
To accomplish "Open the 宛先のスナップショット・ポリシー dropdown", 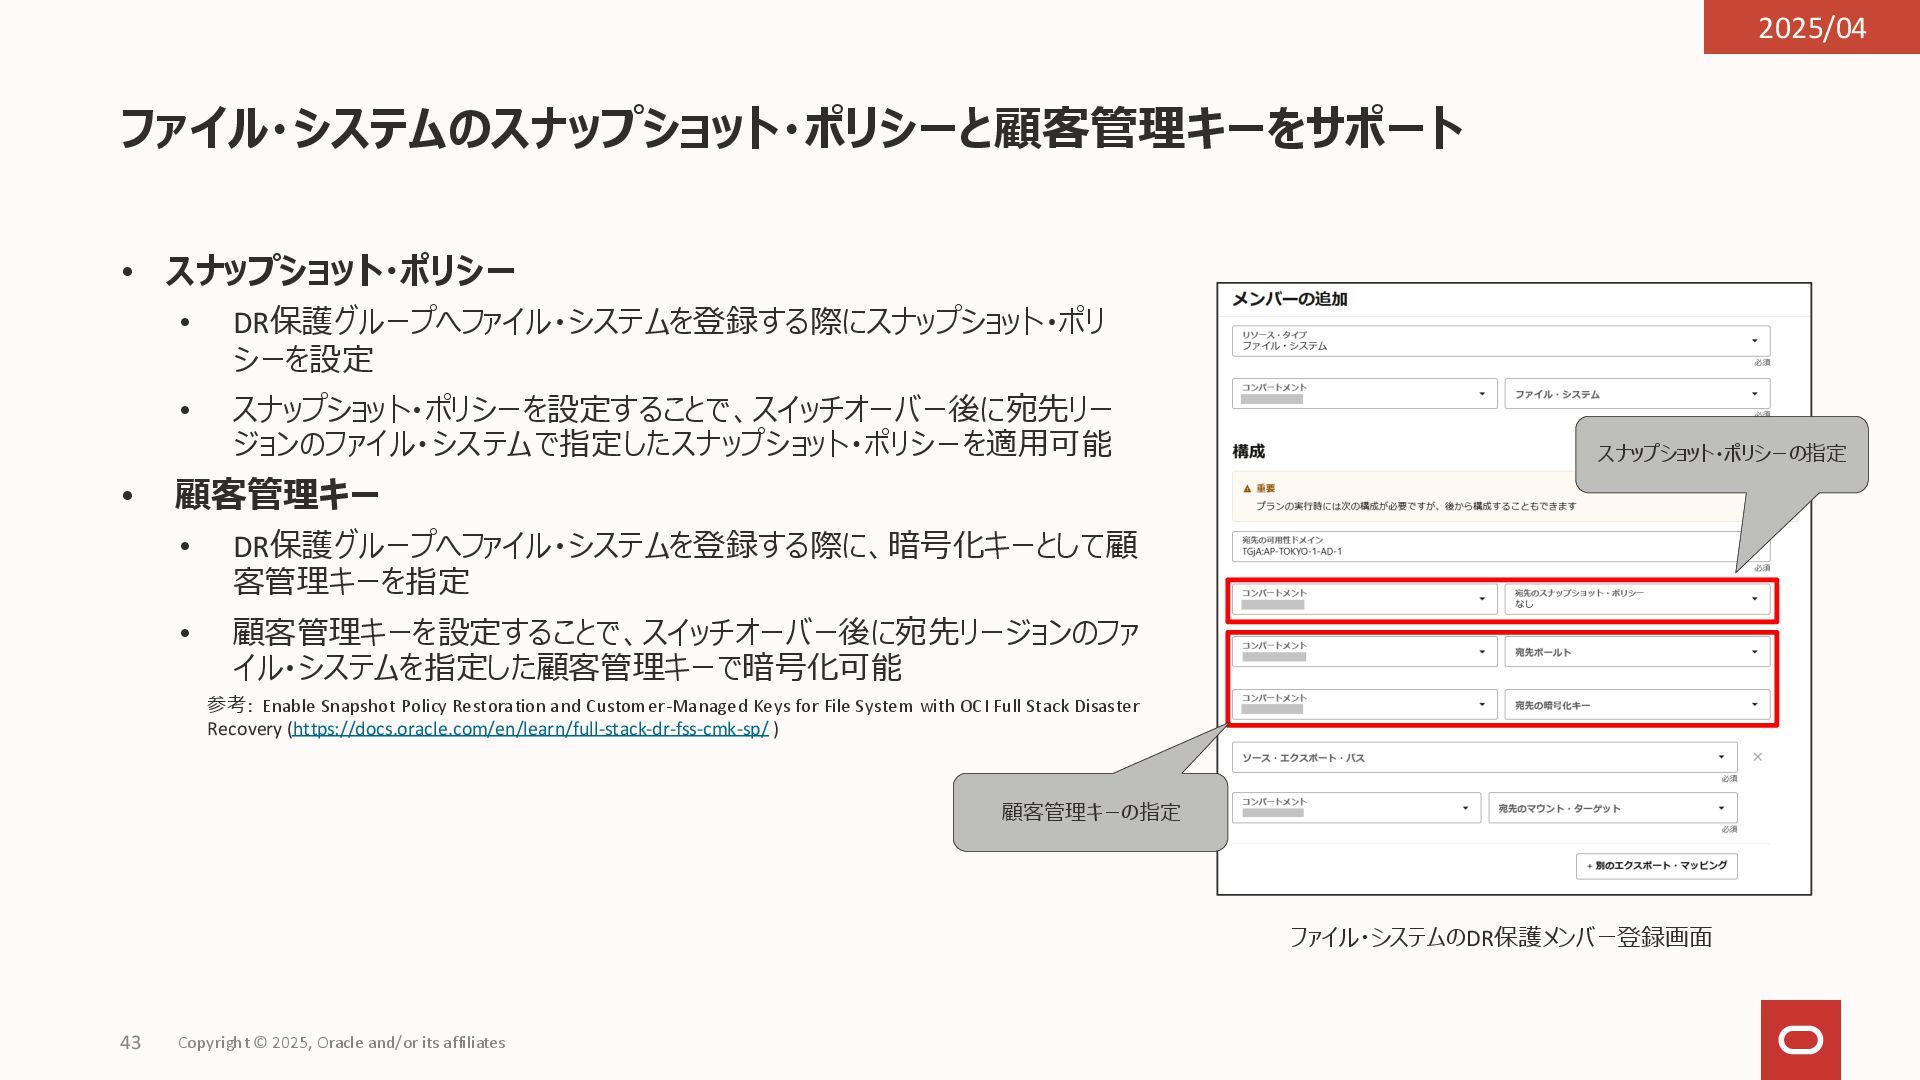I will click(1636, 599).
